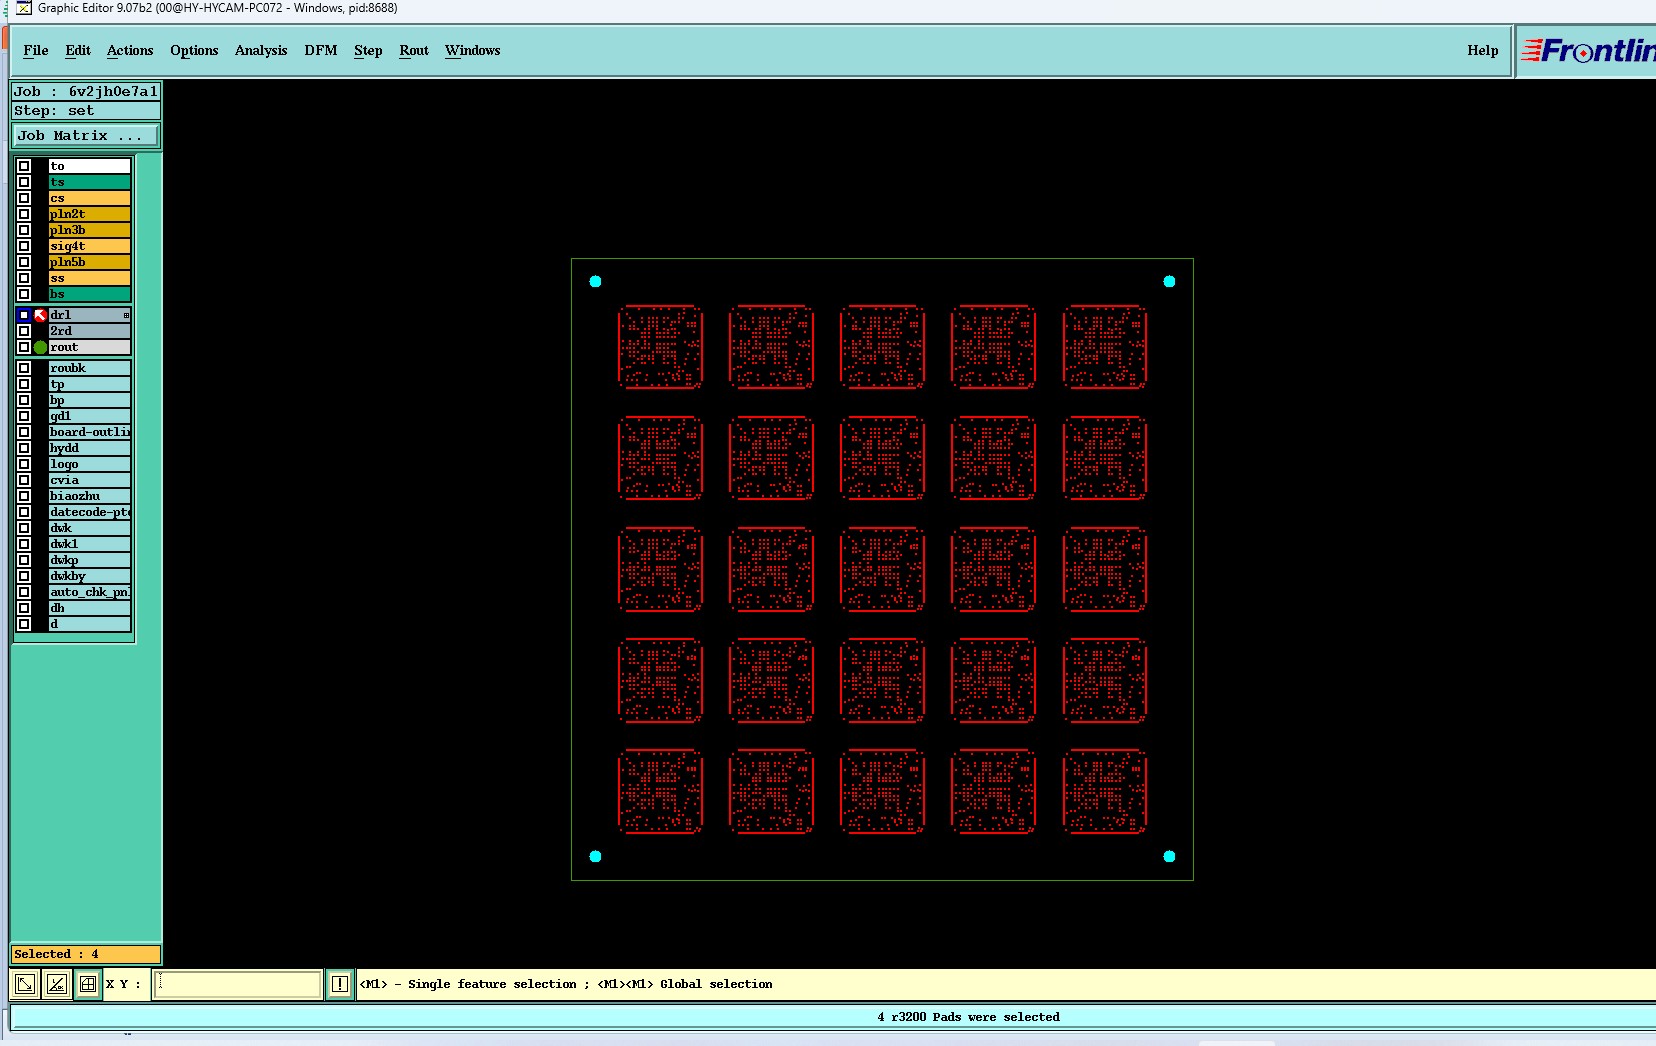Click the bottom-right cyan tooling pad

tap(1169, 856)
